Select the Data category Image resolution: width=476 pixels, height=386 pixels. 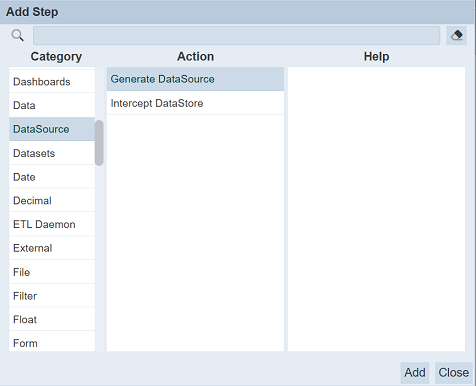coord(52,105)
